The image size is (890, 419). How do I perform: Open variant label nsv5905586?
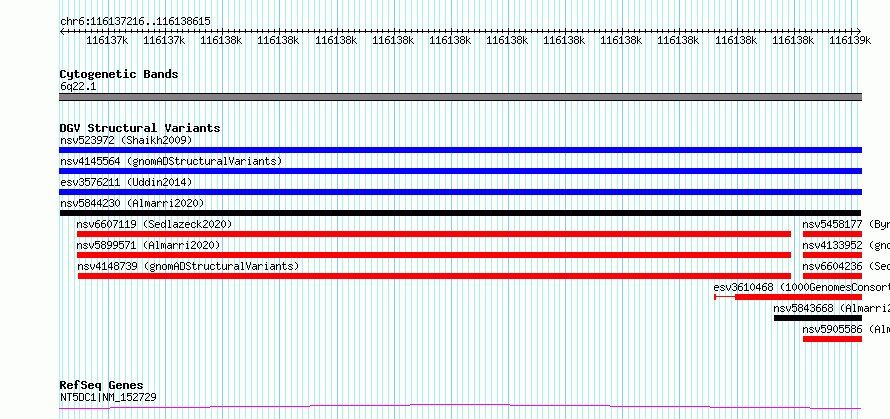[x=846, y=329]
